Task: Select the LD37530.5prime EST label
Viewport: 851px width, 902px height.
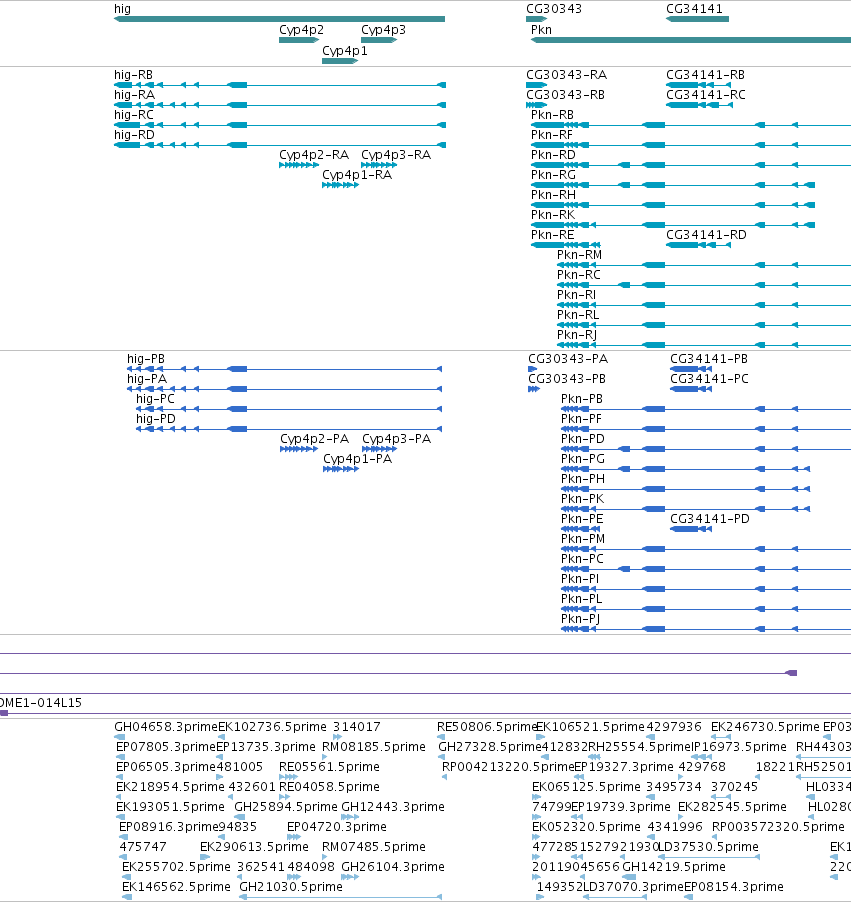Action: pyautogui.click(x=709, y=847)
